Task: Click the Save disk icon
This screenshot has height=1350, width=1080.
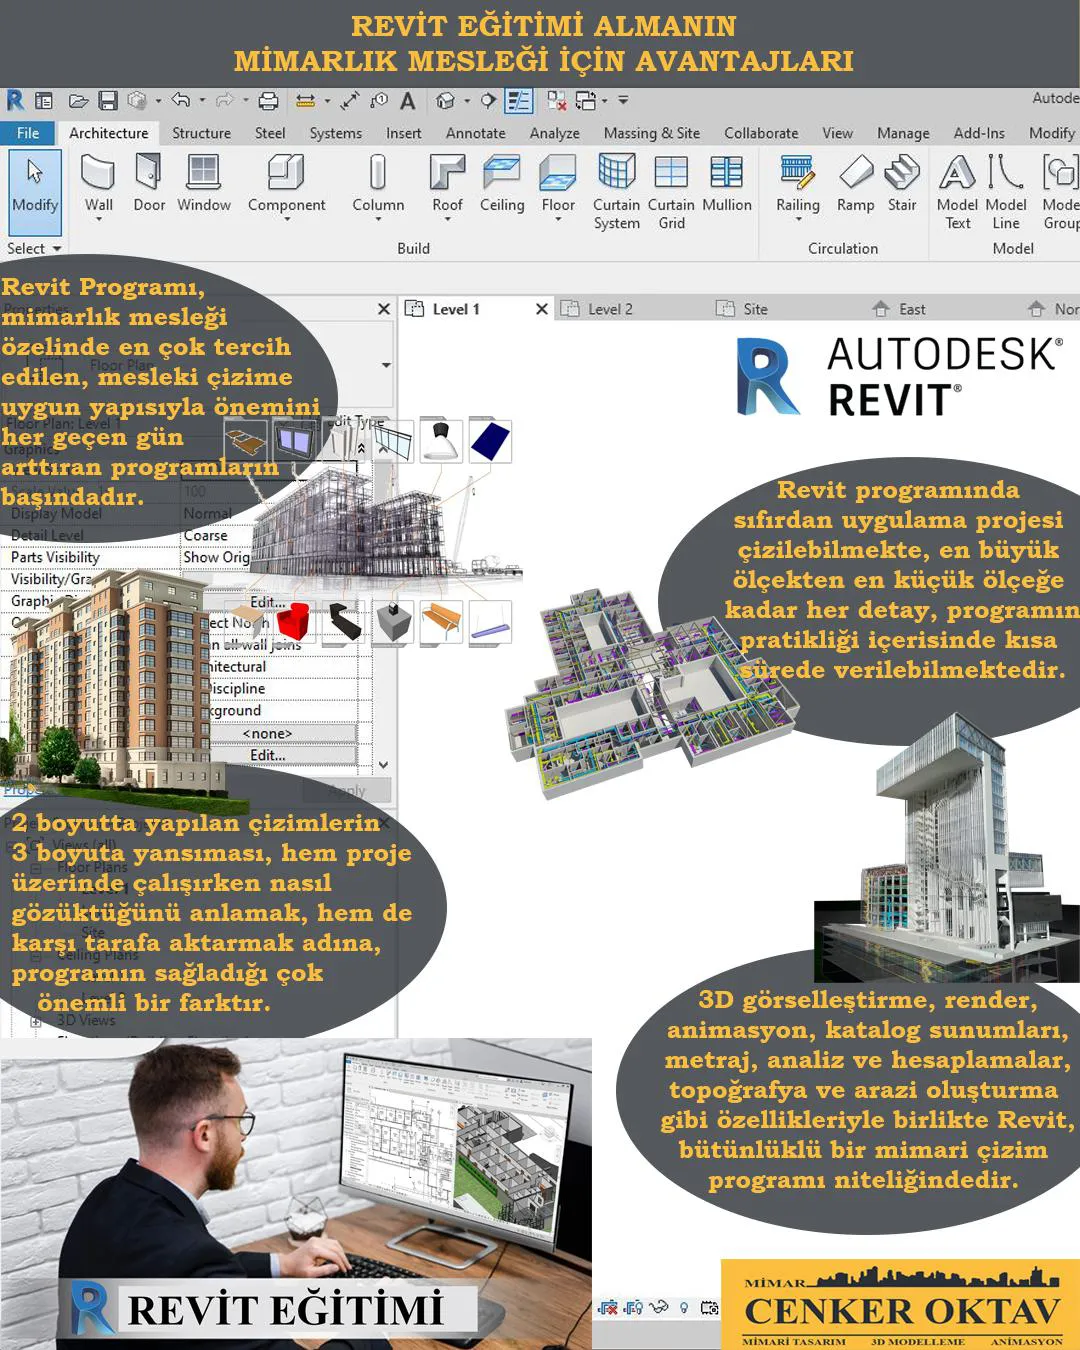Action: [108, 101]
